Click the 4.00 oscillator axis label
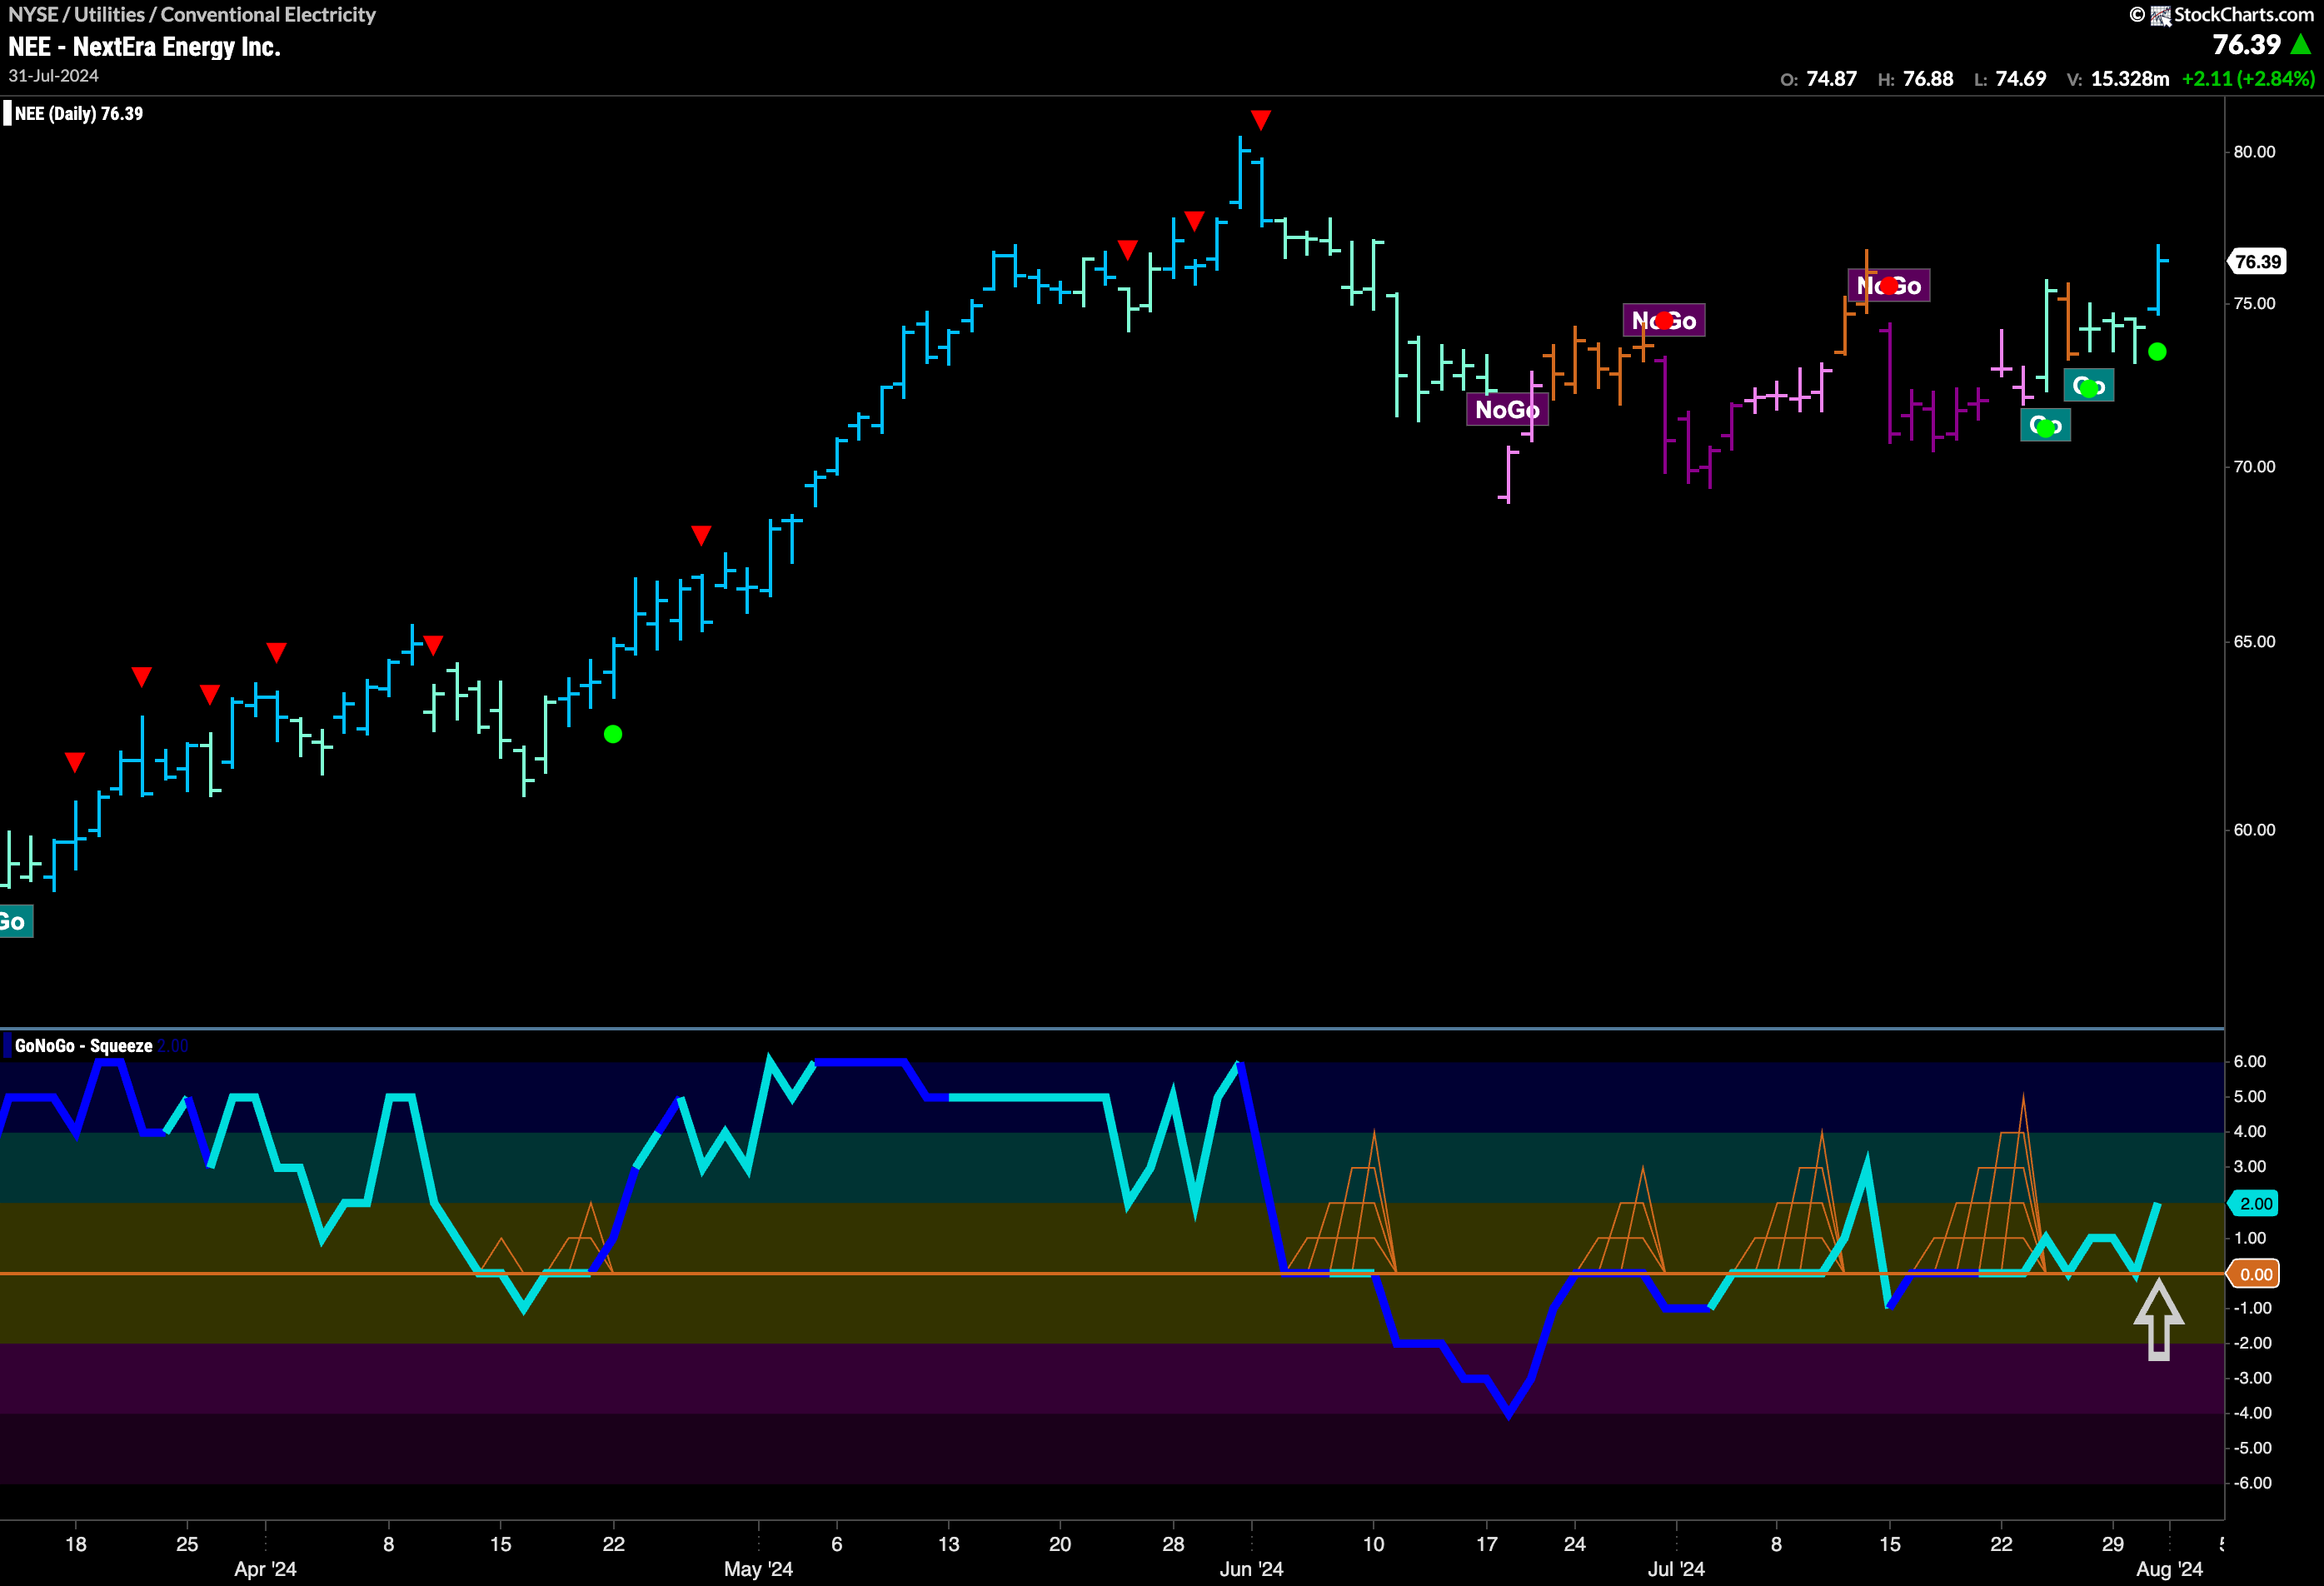 (x=2250, y=1132)
